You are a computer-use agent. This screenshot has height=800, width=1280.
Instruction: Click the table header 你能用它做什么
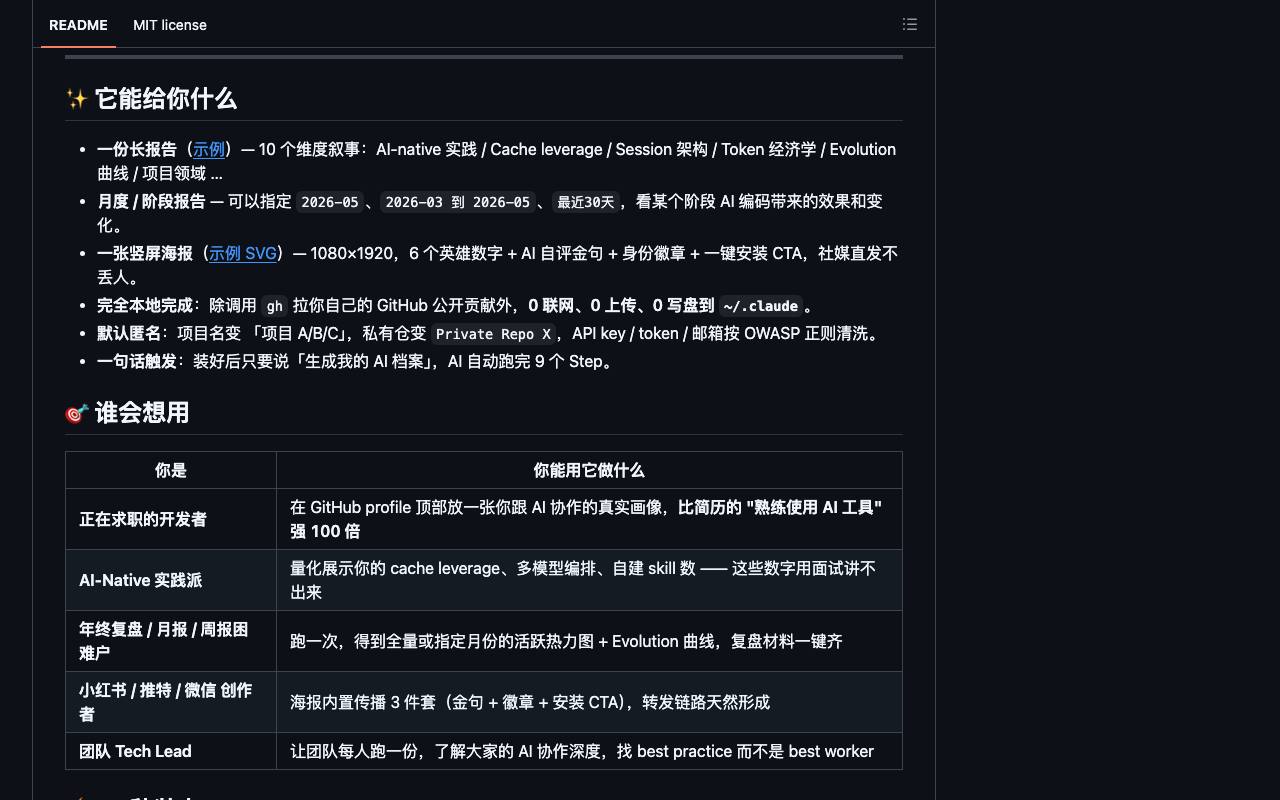tap(589, 470)
